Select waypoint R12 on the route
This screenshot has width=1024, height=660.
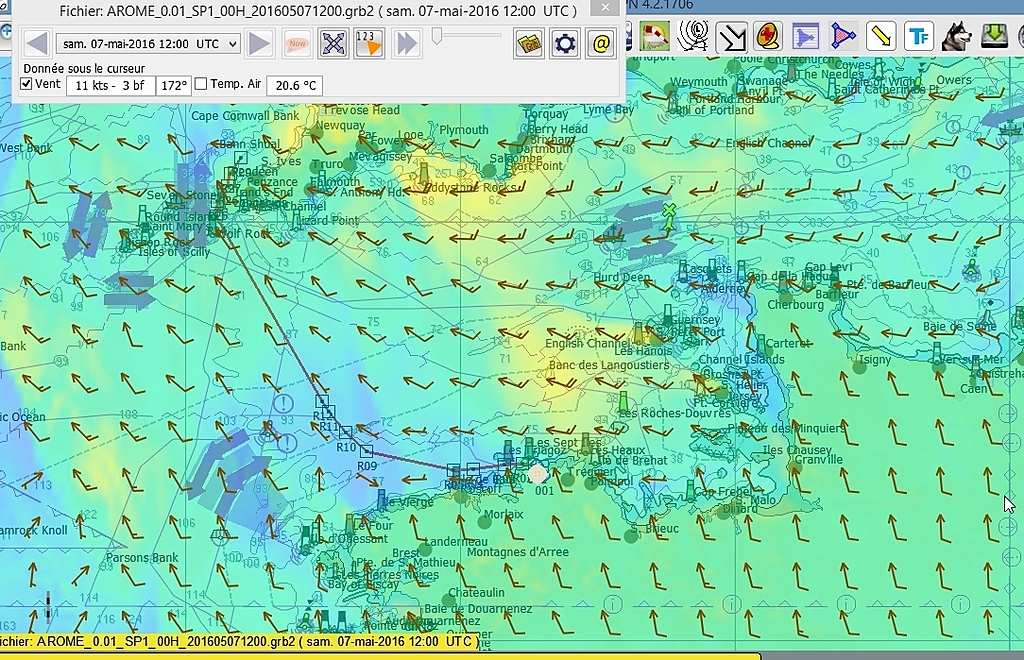click(321, 400)
